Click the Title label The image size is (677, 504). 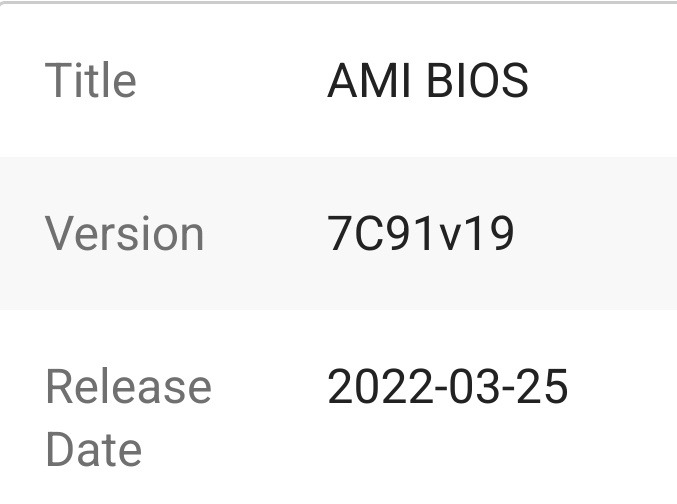tap(90, 81)
